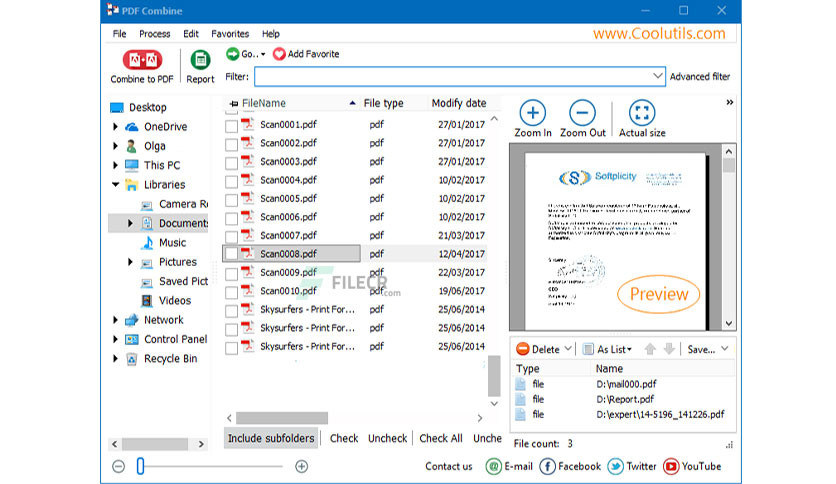Image resolution: width=836 pixels, height=484 pixels.
Task: Select the This PC icon in tree
Action: pos(132,165)
